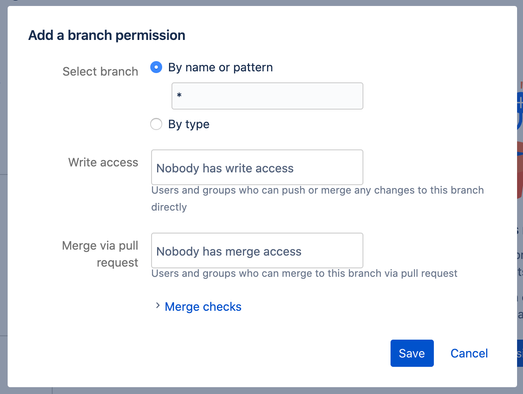Click the 'Merge via pull request' label
Viewport: 523px width, 394px height.
pos(100,254)
